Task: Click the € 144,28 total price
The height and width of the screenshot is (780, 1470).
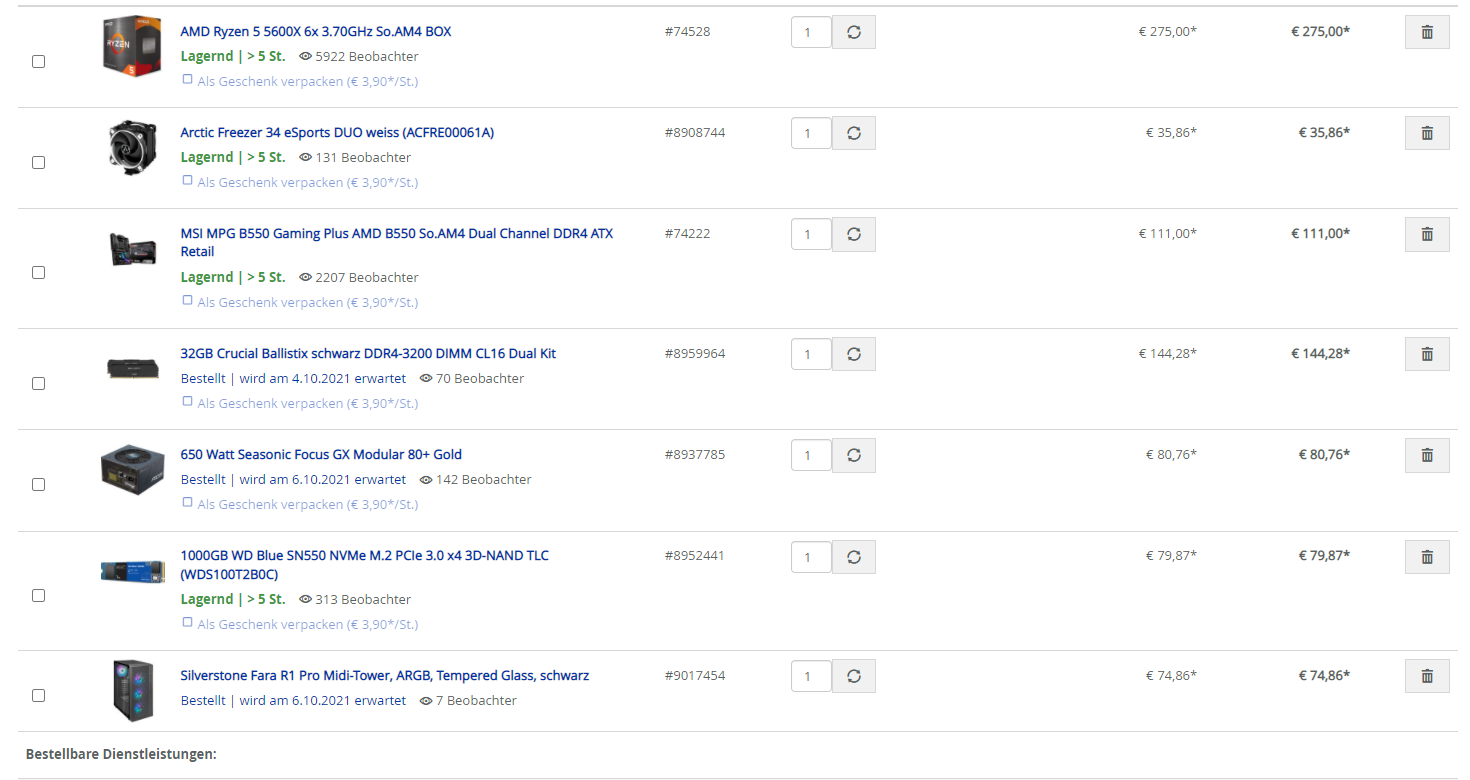Action: 1320,354
